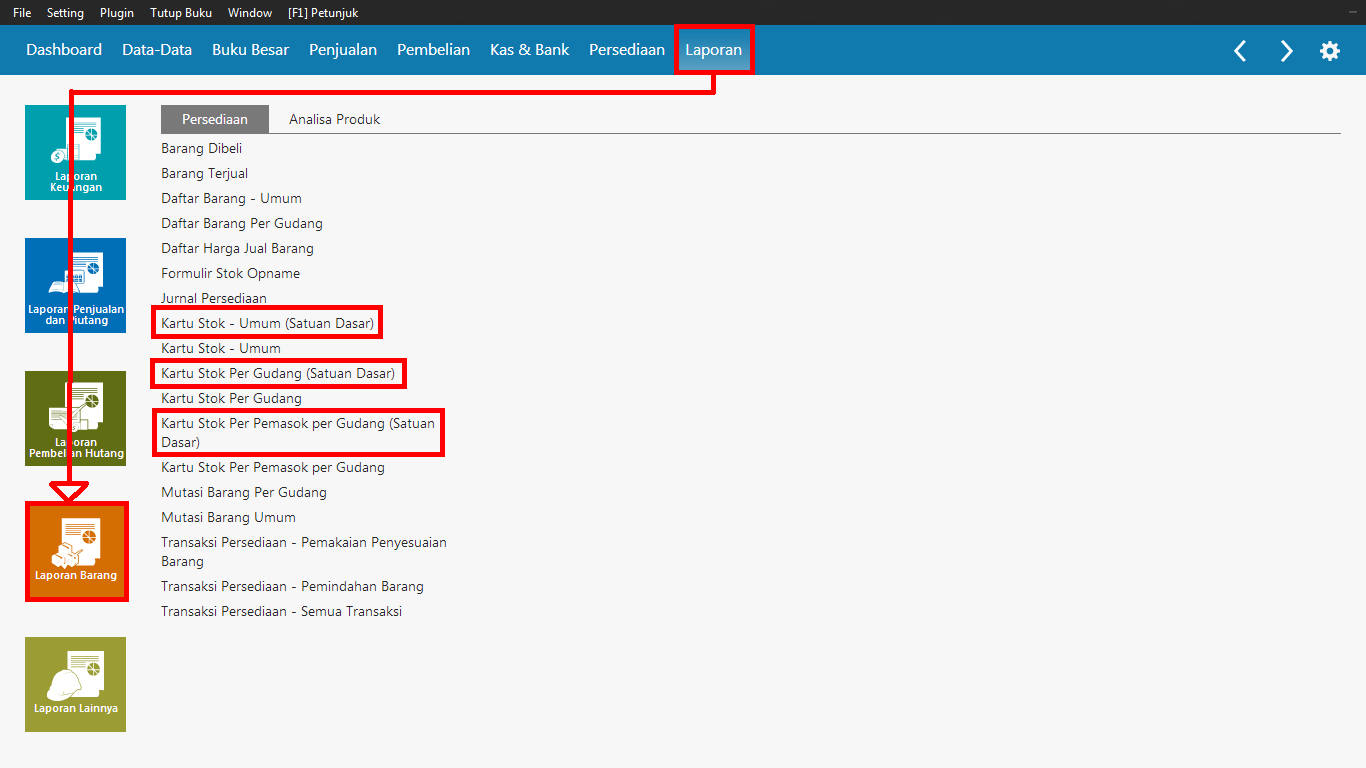
Task: Open Kartu Stok - Umum without Satuan Dasar
Action: [221, 348]
